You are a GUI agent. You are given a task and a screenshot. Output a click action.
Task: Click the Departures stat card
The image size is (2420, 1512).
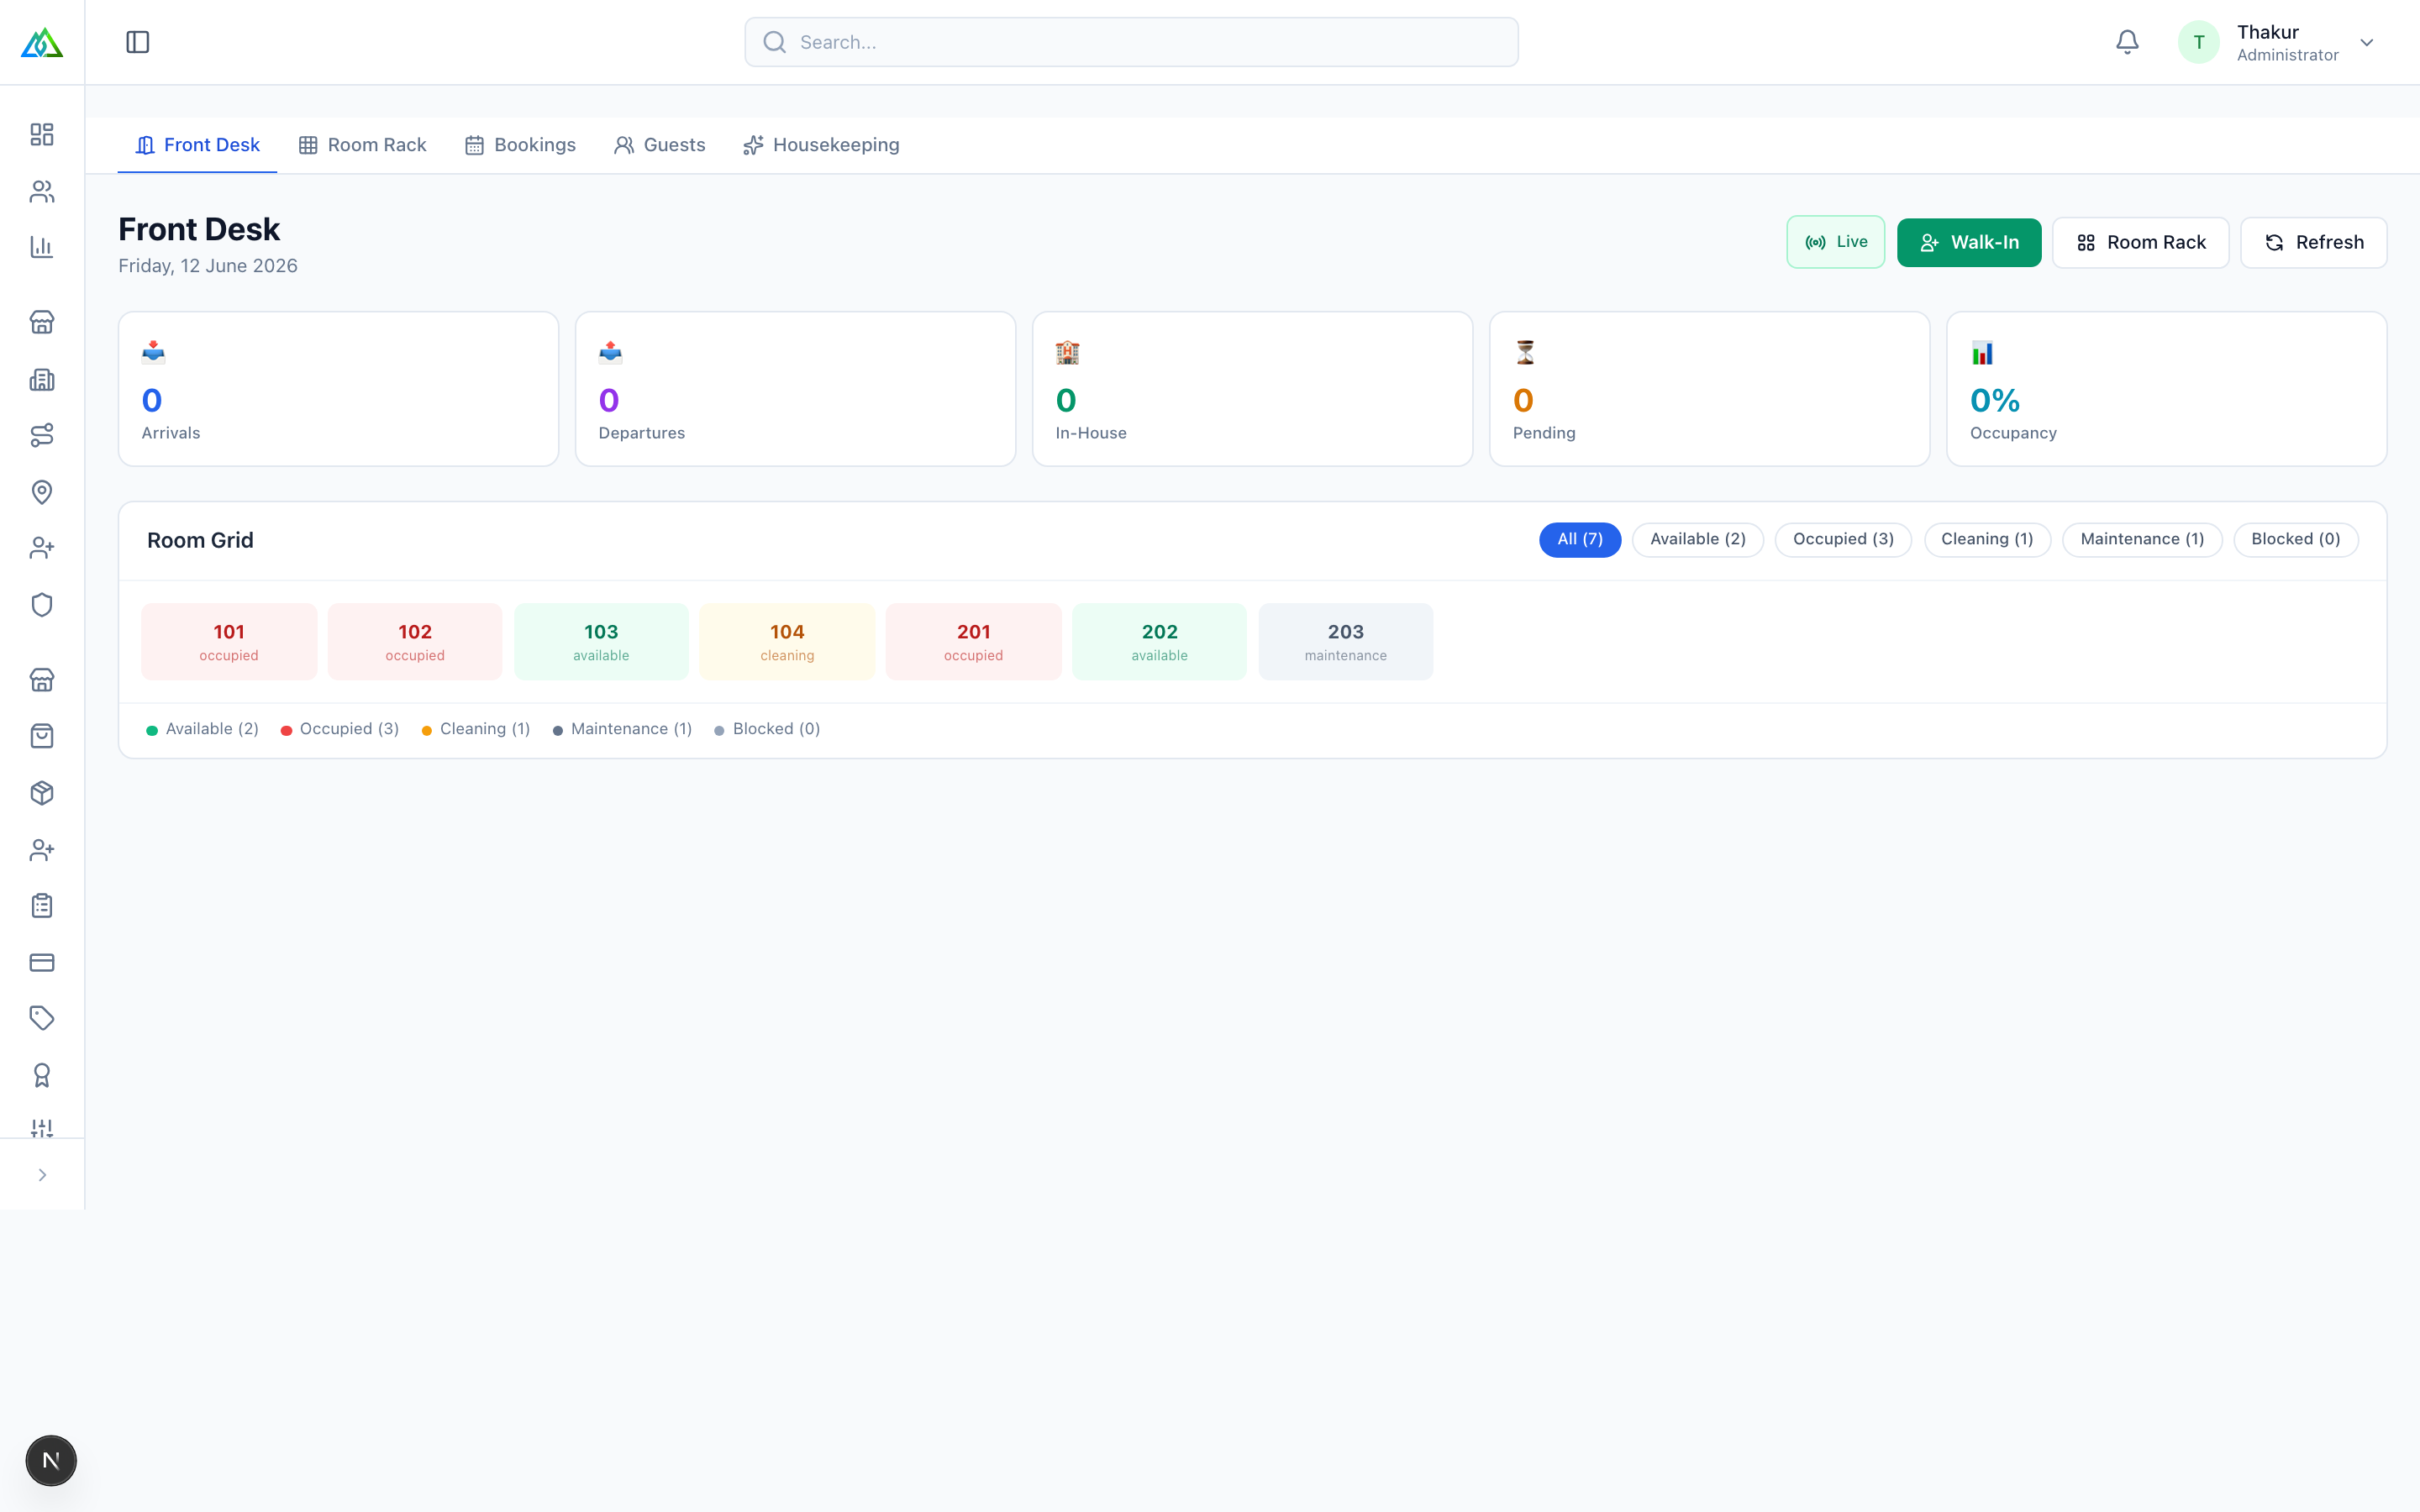click(x=795, y=389)
